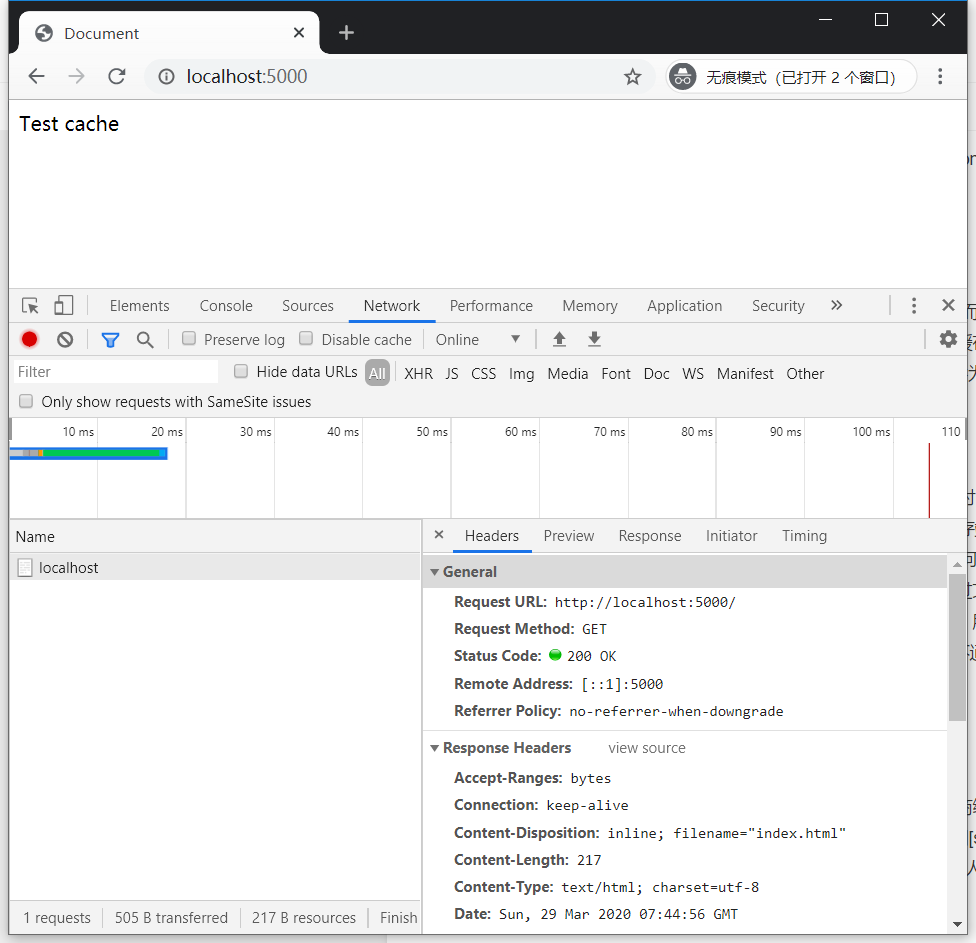Click the headers pane scrollbar thumb
Viewport: 976px width, 943px height.
[957, 647]
